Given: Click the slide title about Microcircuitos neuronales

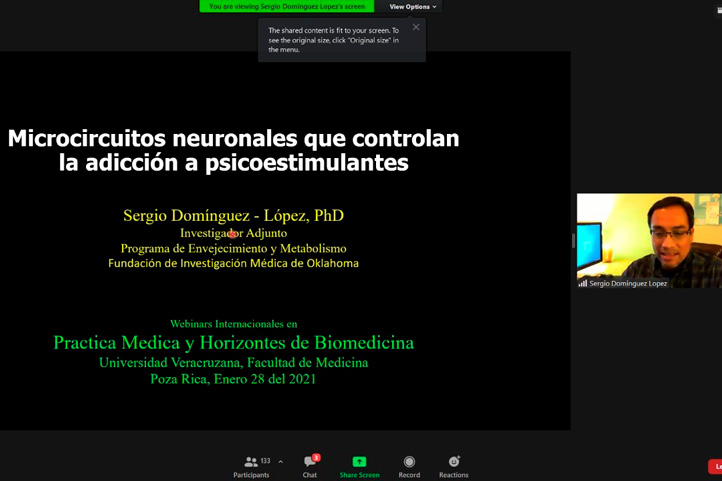Looking at the screenshot, I should [x=233, y=150].
